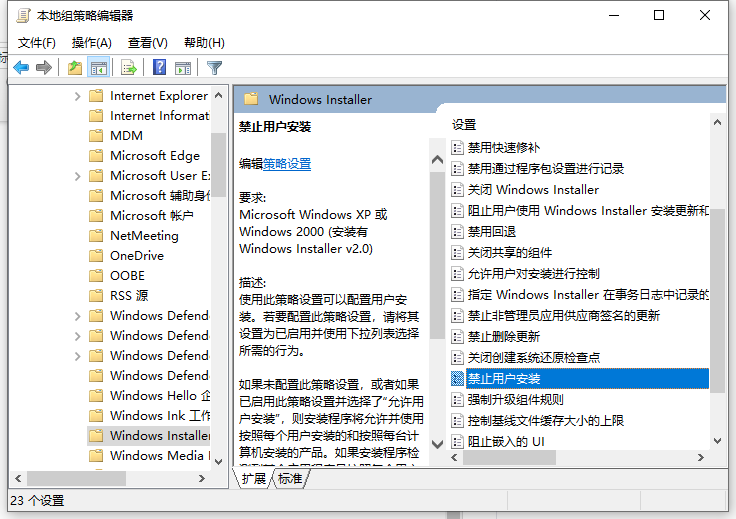Open the 操作(A) menu
Image resolution: width=736 pixels, height=519 pixels.
[92, 43]
